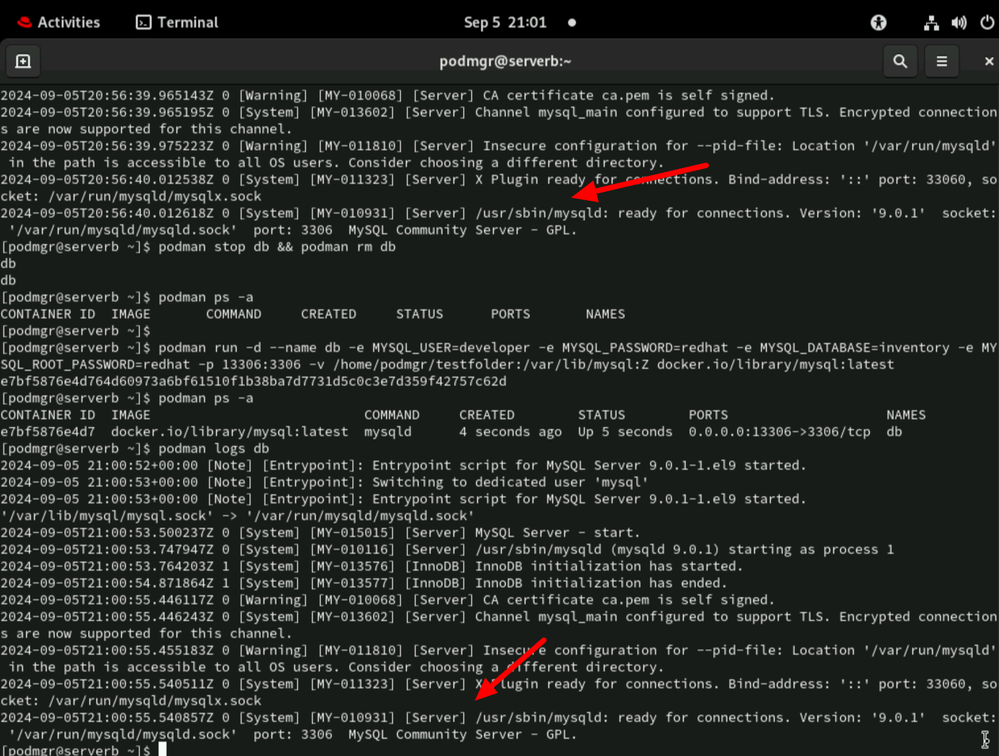Click the 'podman logs db' command line
This screenshot has width=999, height=756.
(x=212, y=448)
